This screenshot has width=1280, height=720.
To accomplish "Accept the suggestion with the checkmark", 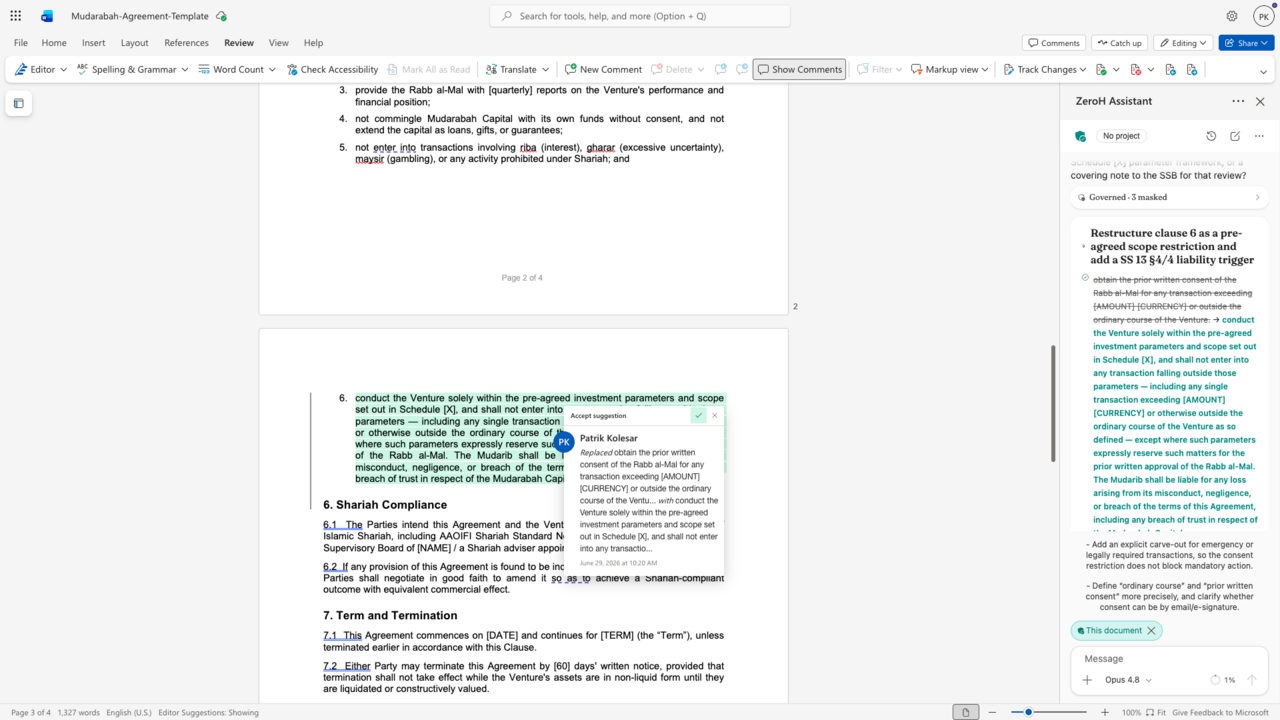I will tap(698, 415).
